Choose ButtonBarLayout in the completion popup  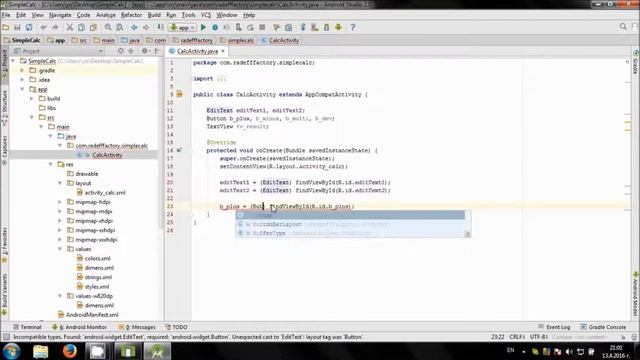tap(350, 224)
